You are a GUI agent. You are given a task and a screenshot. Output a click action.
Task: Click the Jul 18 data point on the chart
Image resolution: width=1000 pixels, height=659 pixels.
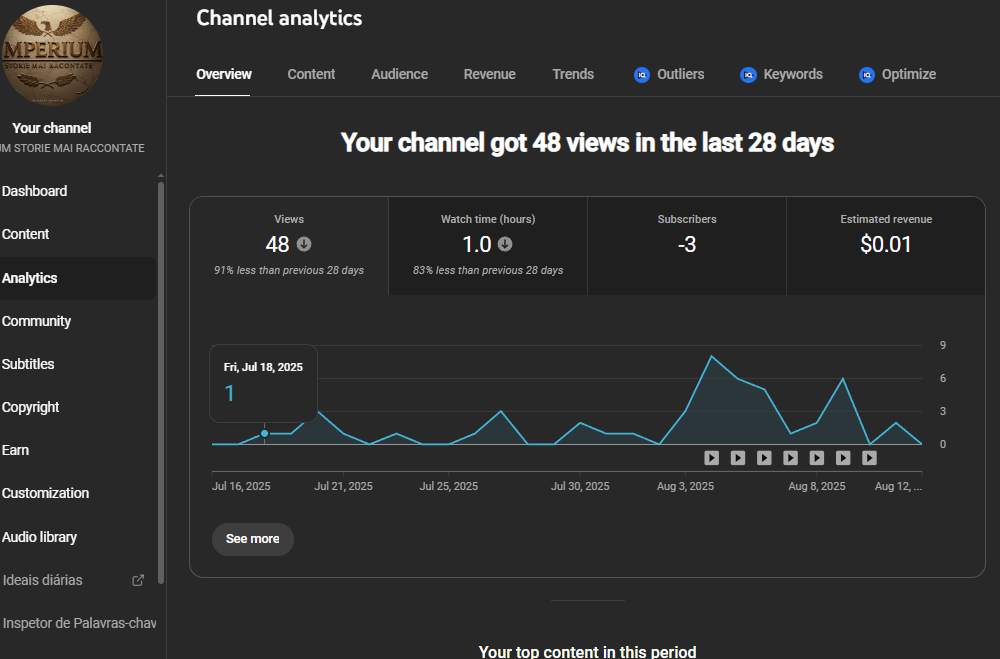click(x=265, y=434)
